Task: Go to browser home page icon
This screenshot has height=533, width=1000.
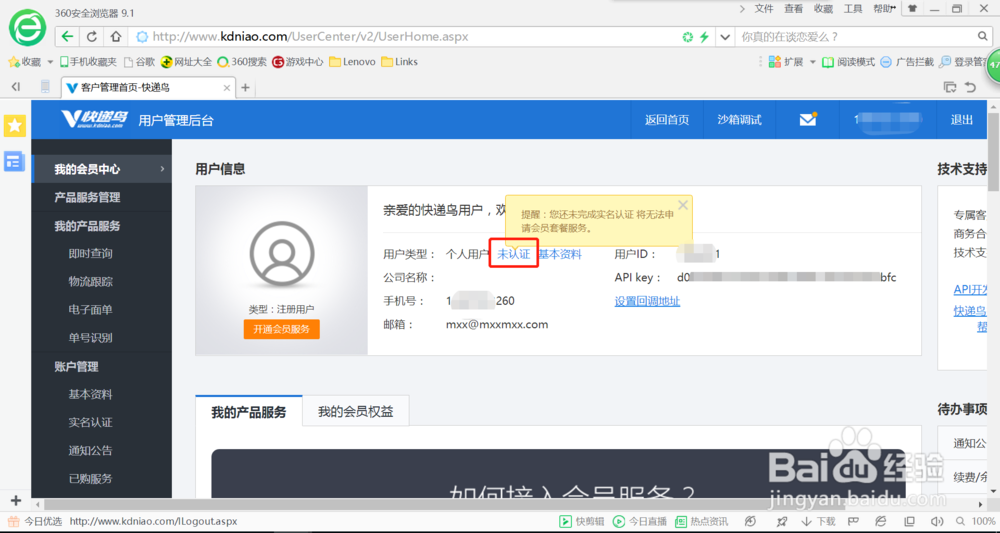Action: tap(115, 37)
